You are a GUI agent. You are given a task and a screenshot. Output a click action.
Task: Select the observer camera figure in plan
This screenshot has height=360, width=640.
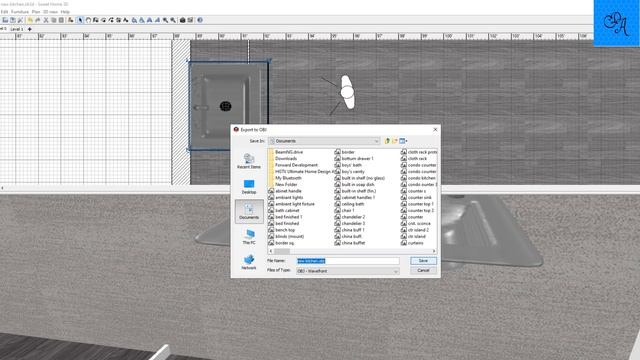[x=347, y=92]
